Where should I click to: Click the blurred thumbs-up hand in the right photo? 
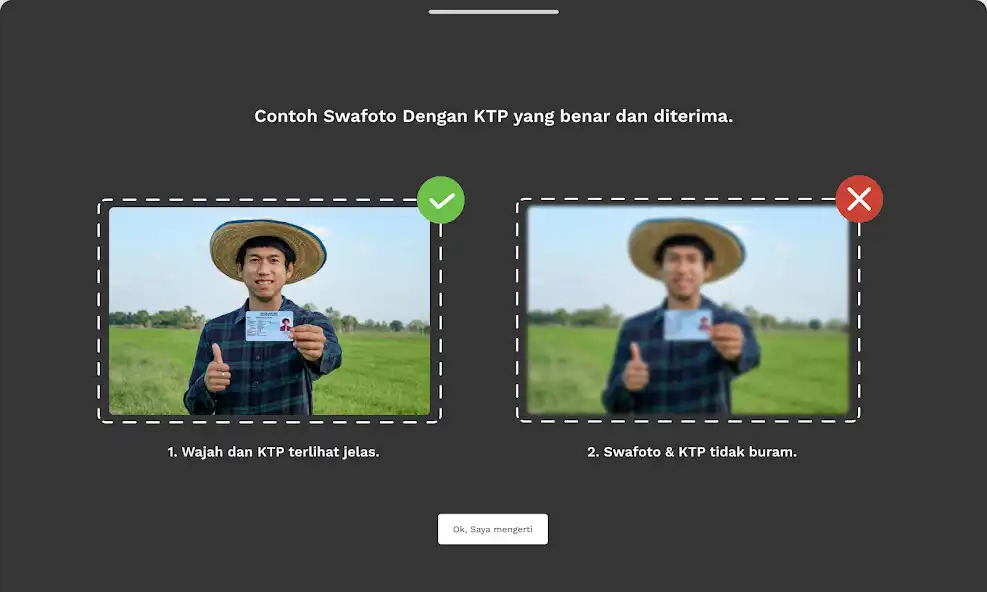(636, 369)
